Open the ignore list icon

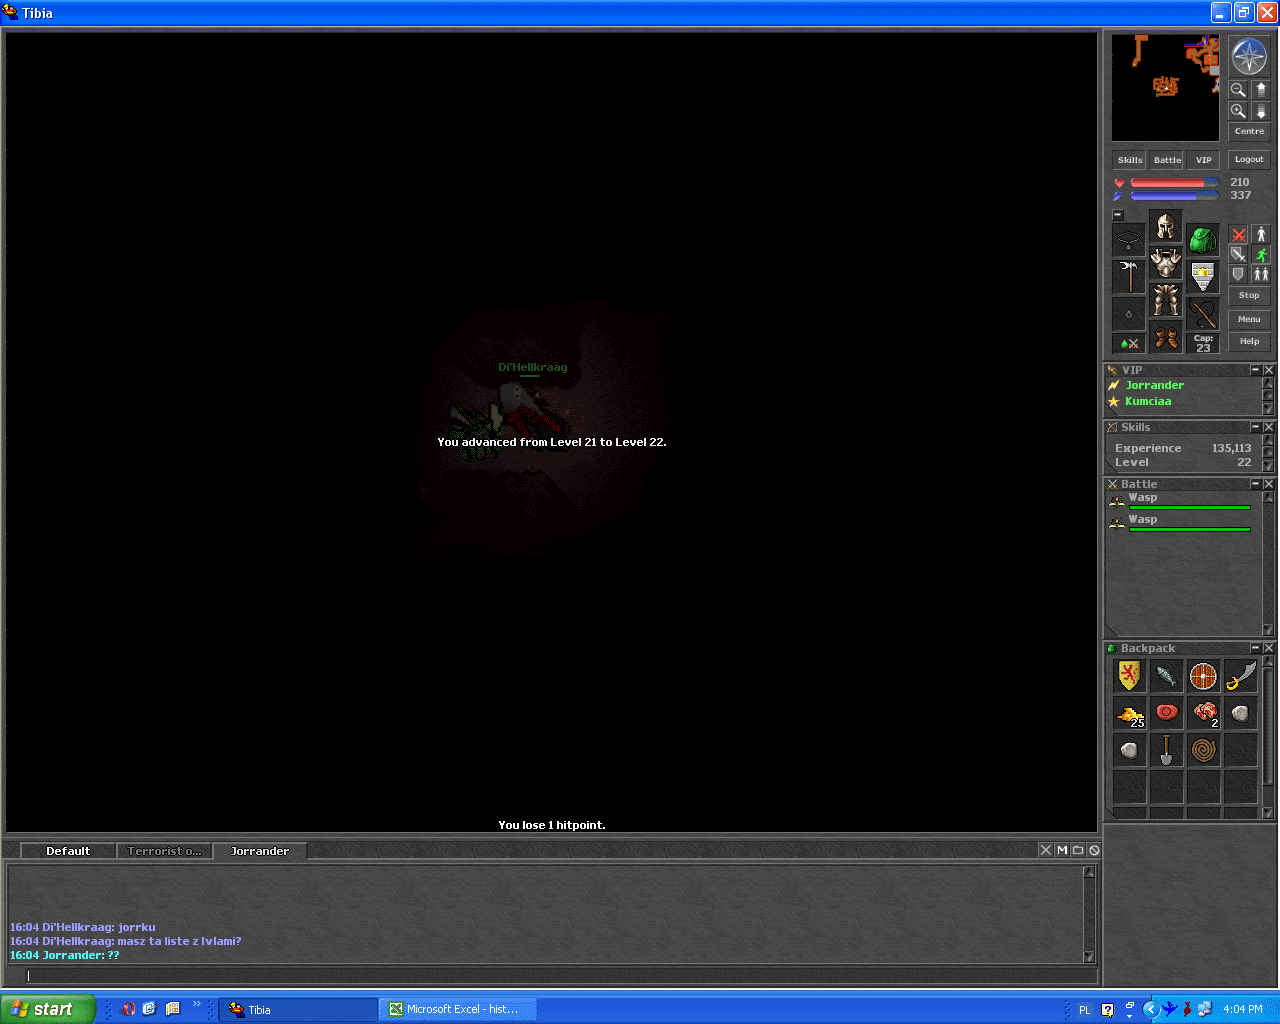click(x=1094, y=850)
